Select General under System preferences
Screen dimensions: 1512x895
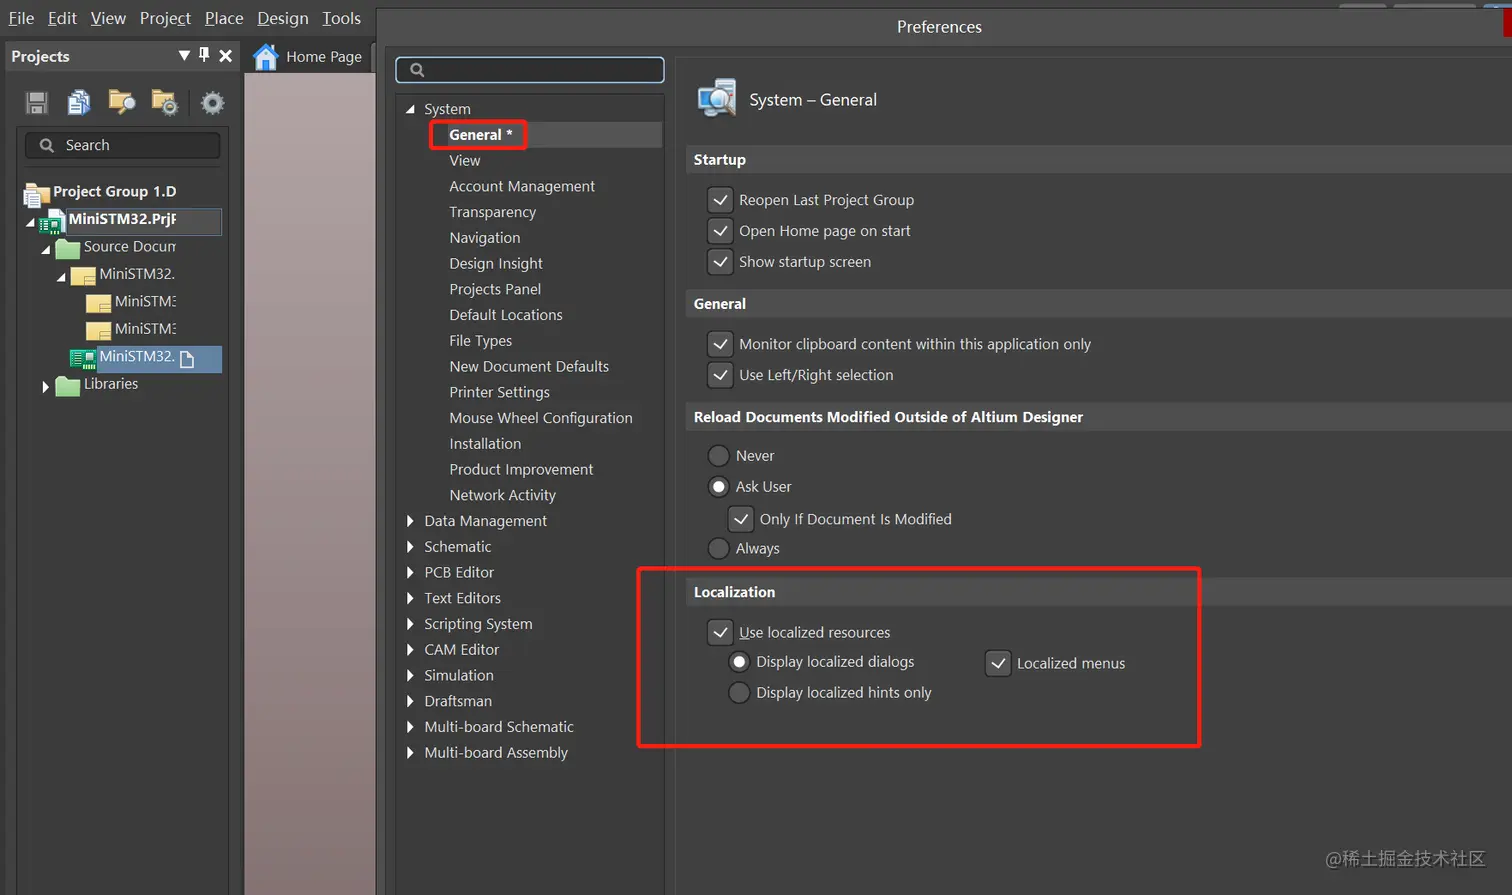pyautogui.click(x=480, y=135)
